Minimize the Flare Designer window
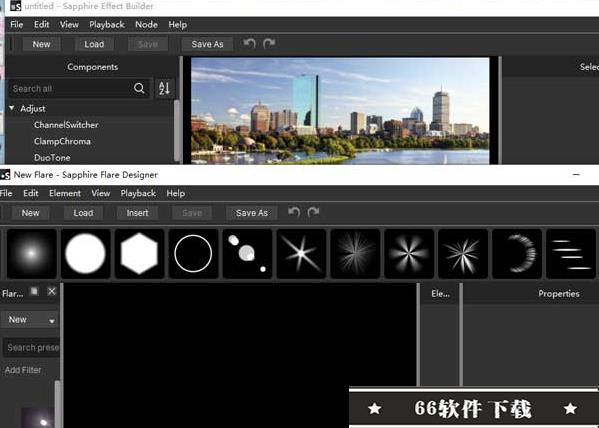 click(x=576, y=175)
